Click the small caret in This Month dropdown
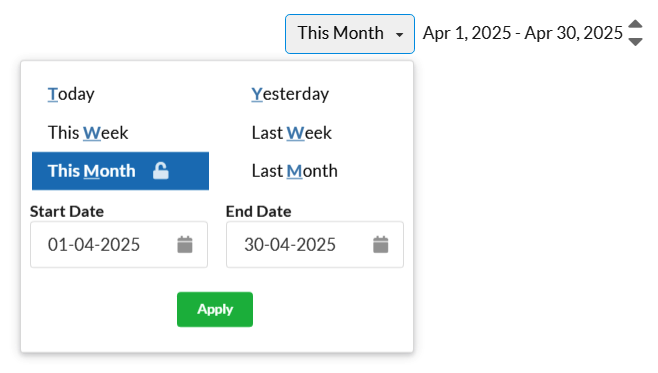658x373 pixels. [400, 35]
